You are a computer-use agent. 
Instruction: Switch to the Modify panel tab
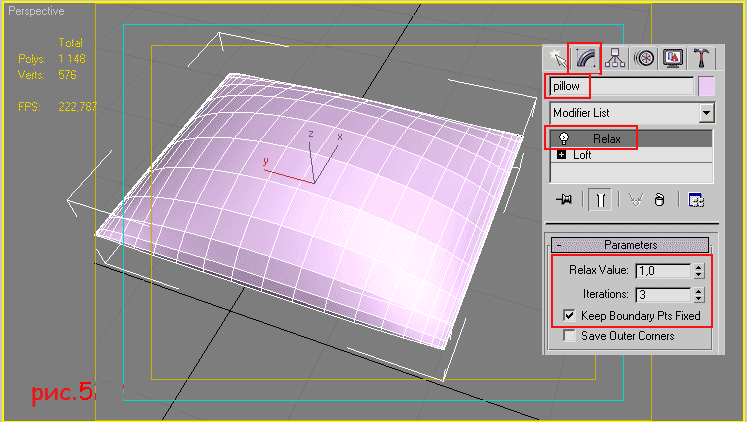coord(584,58)
